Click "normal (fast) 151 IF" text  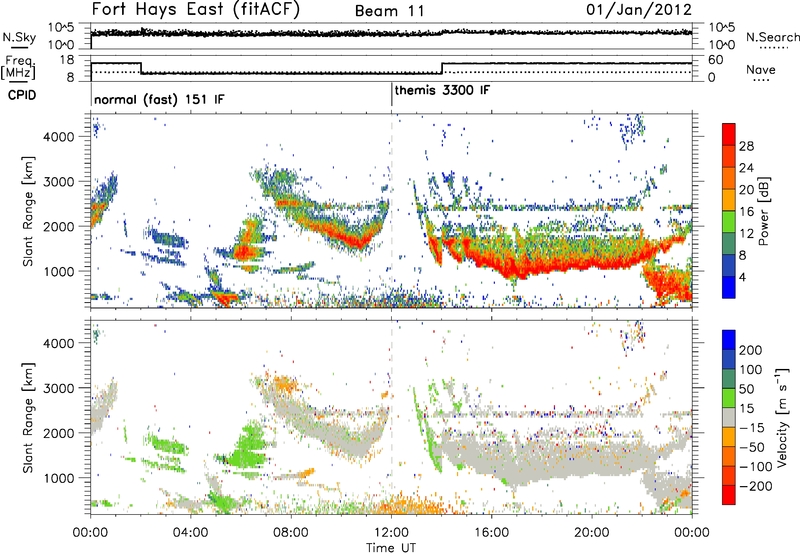159,99
